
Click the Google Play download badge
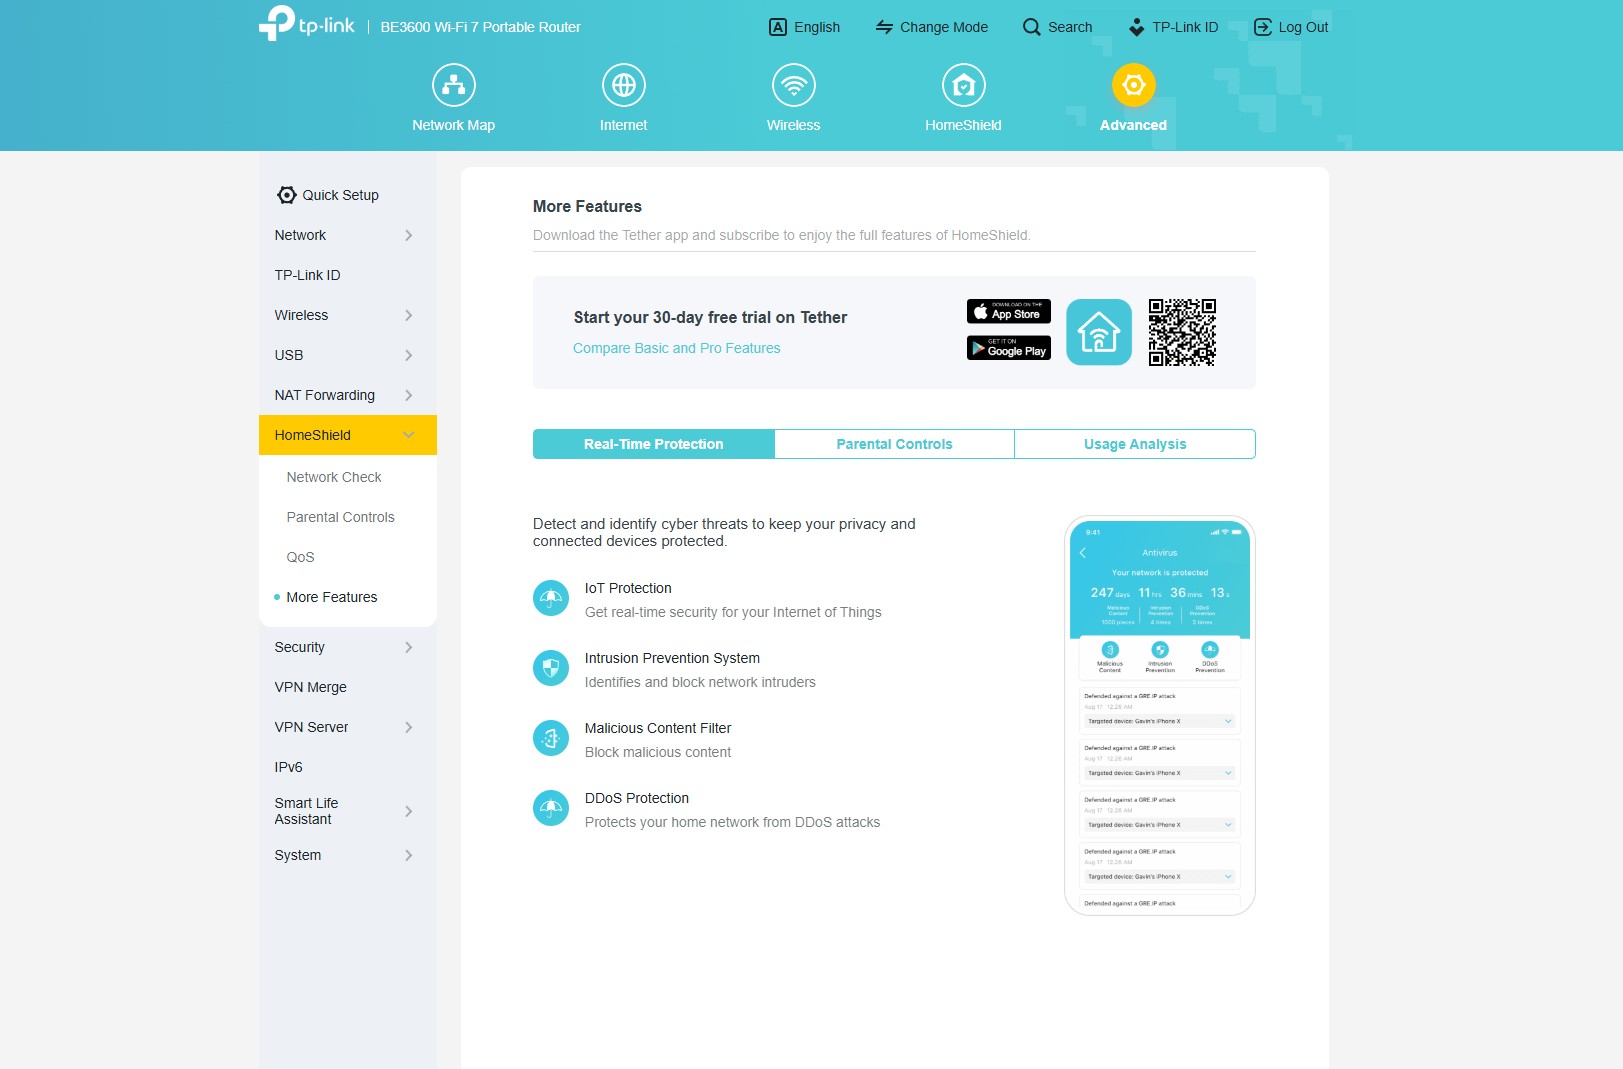coord(1009,347)
